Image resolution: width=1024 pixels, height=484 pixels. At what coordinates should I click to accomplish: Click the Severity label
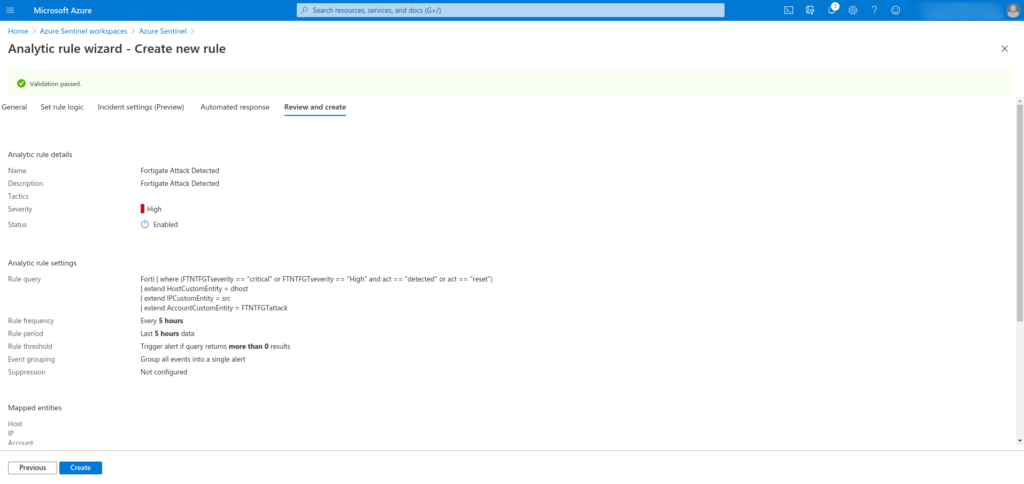coord(20,209)
